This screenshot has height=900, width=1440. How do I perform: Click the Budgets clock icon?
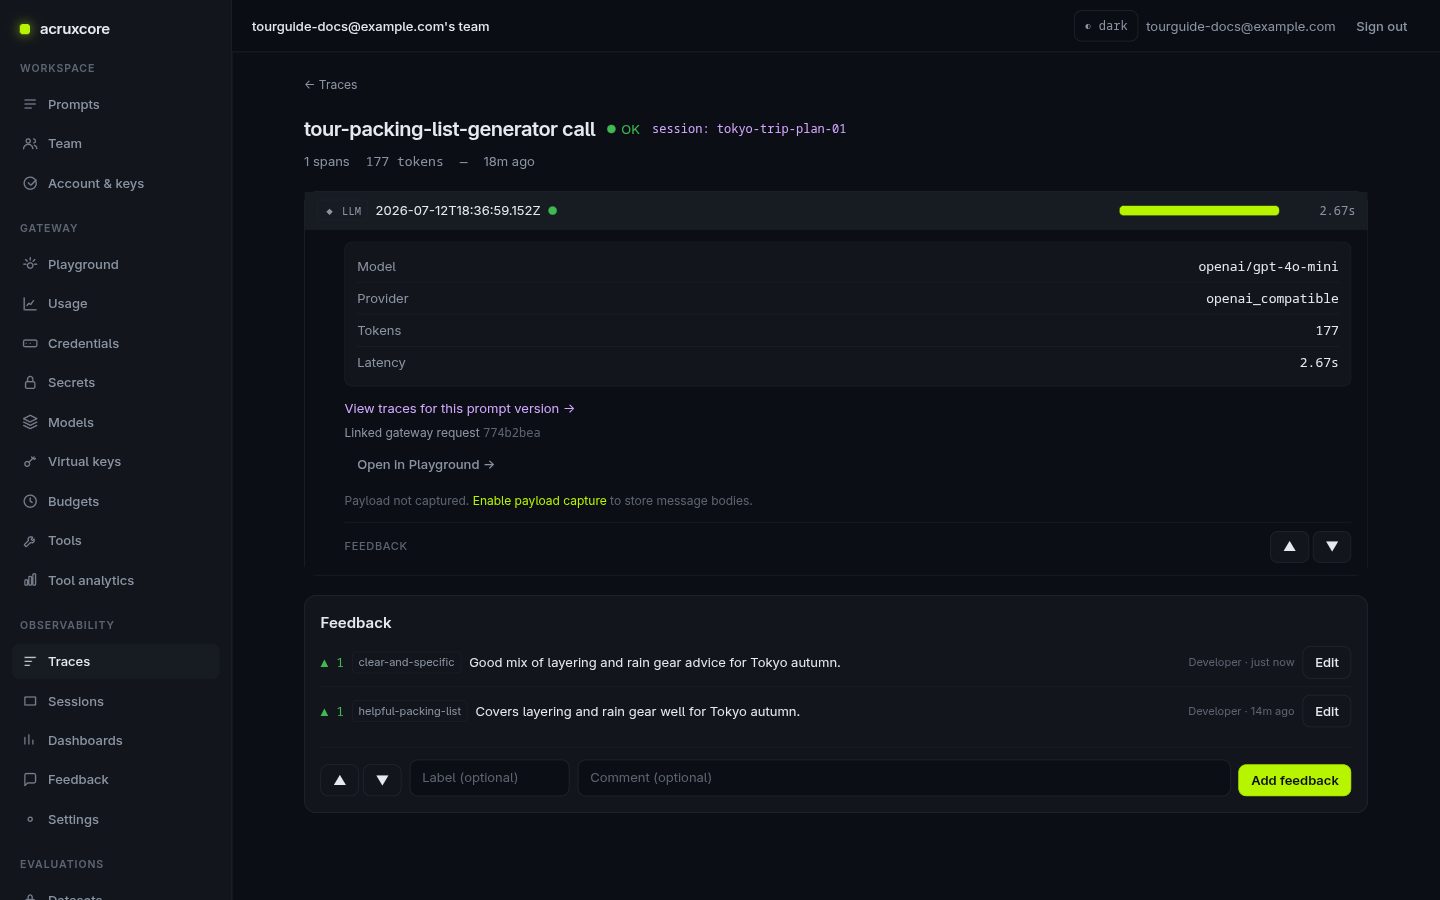30,501
